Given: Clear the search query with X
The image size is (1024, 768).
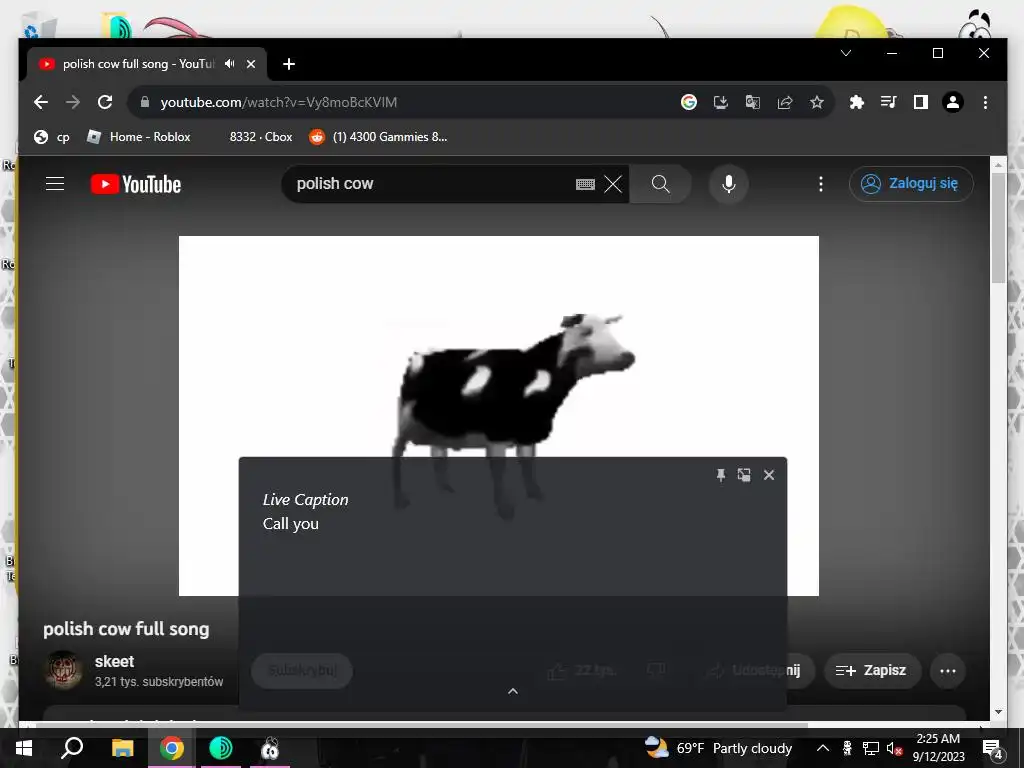Looking at the screenshot, I should point(613,184).
